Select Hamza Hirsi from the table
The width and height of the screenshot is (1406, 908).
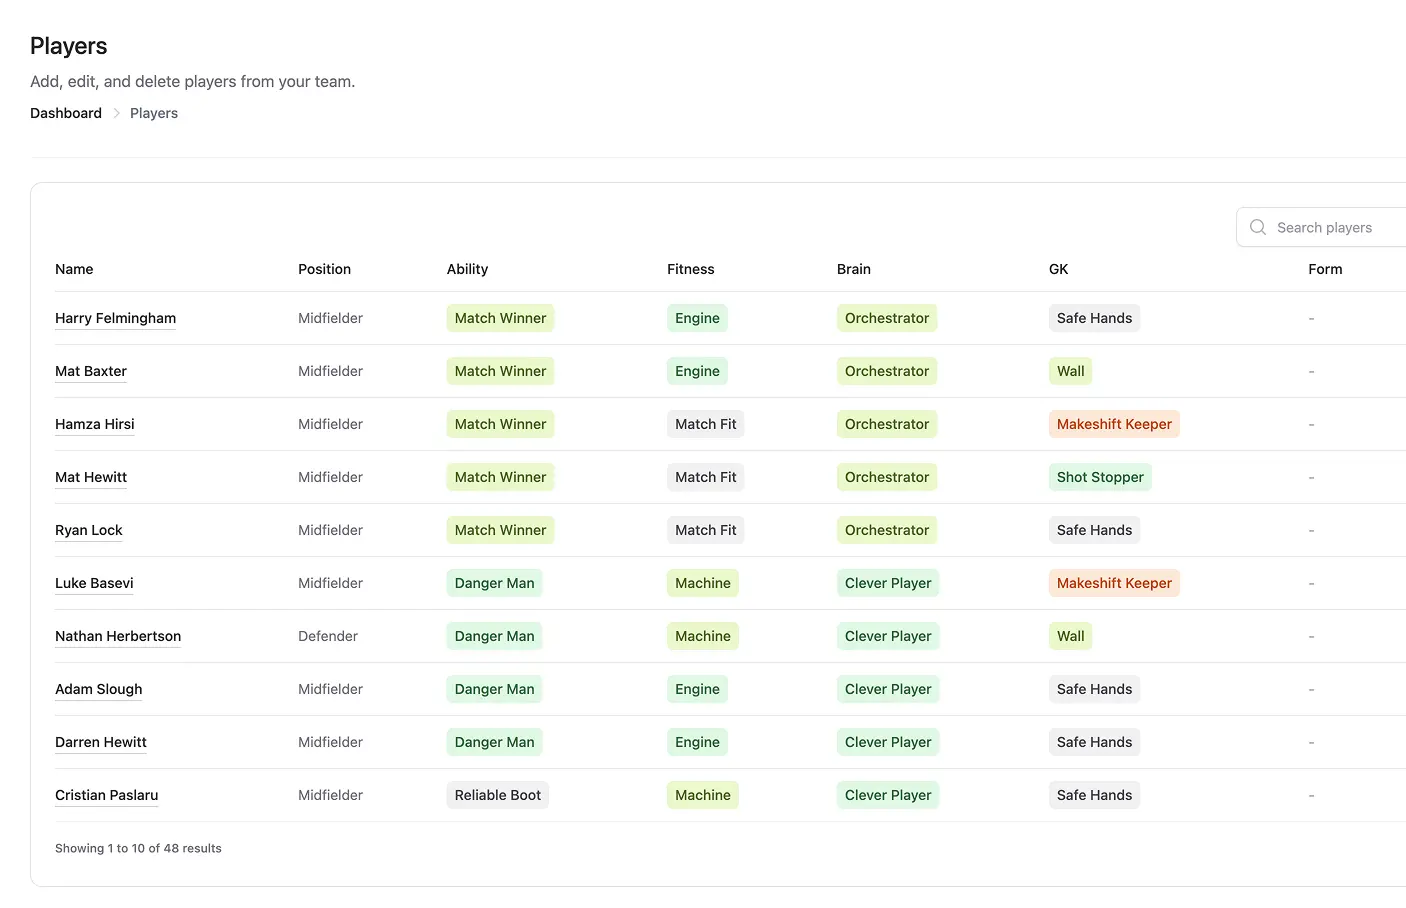(x=94, y=424)
